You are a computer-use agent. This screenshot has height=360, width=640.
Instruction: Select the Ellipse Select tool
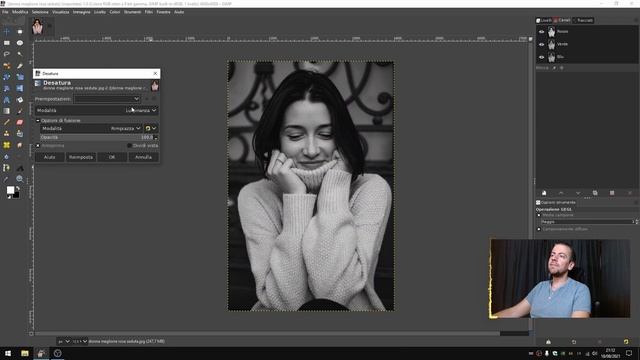click(x=20, y=43)
